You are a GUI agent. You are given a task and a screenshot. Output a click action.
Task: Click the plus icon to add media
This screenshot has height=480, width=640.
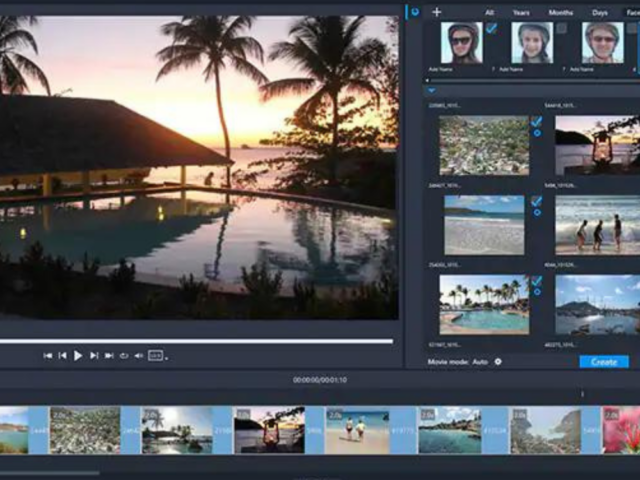click(436, 12)
